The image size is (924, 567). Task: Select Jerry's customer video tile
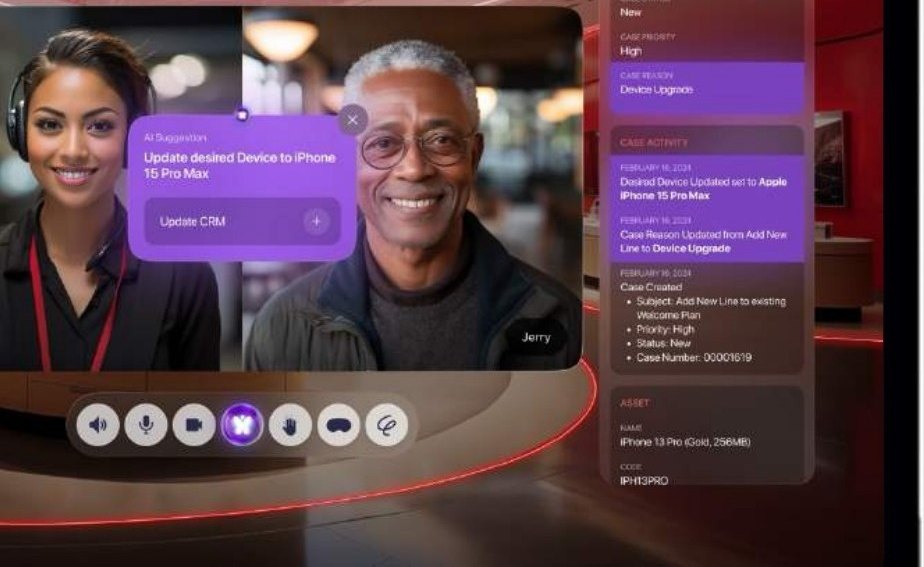click(412, 189)
